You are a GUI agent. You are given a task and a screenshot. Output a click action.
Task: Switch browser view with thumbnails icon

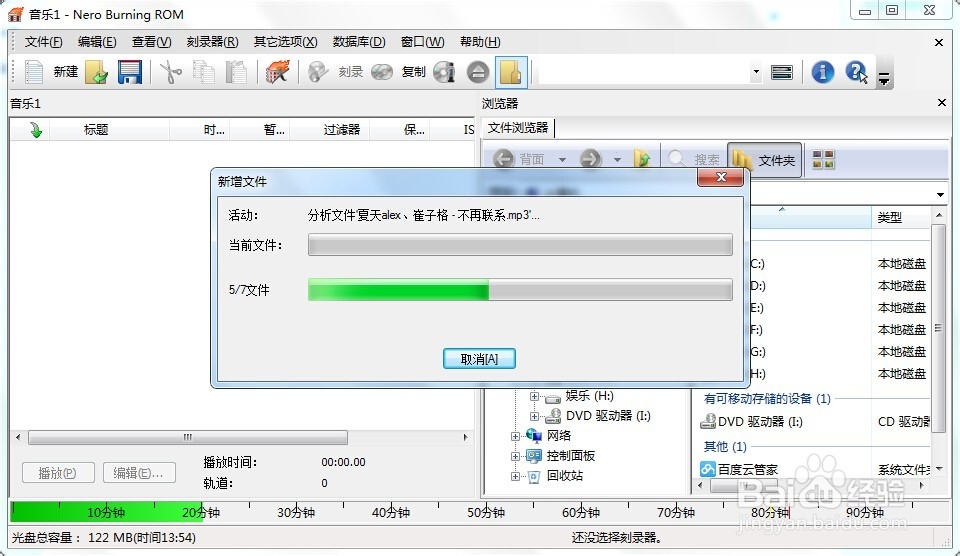[823, 160]
